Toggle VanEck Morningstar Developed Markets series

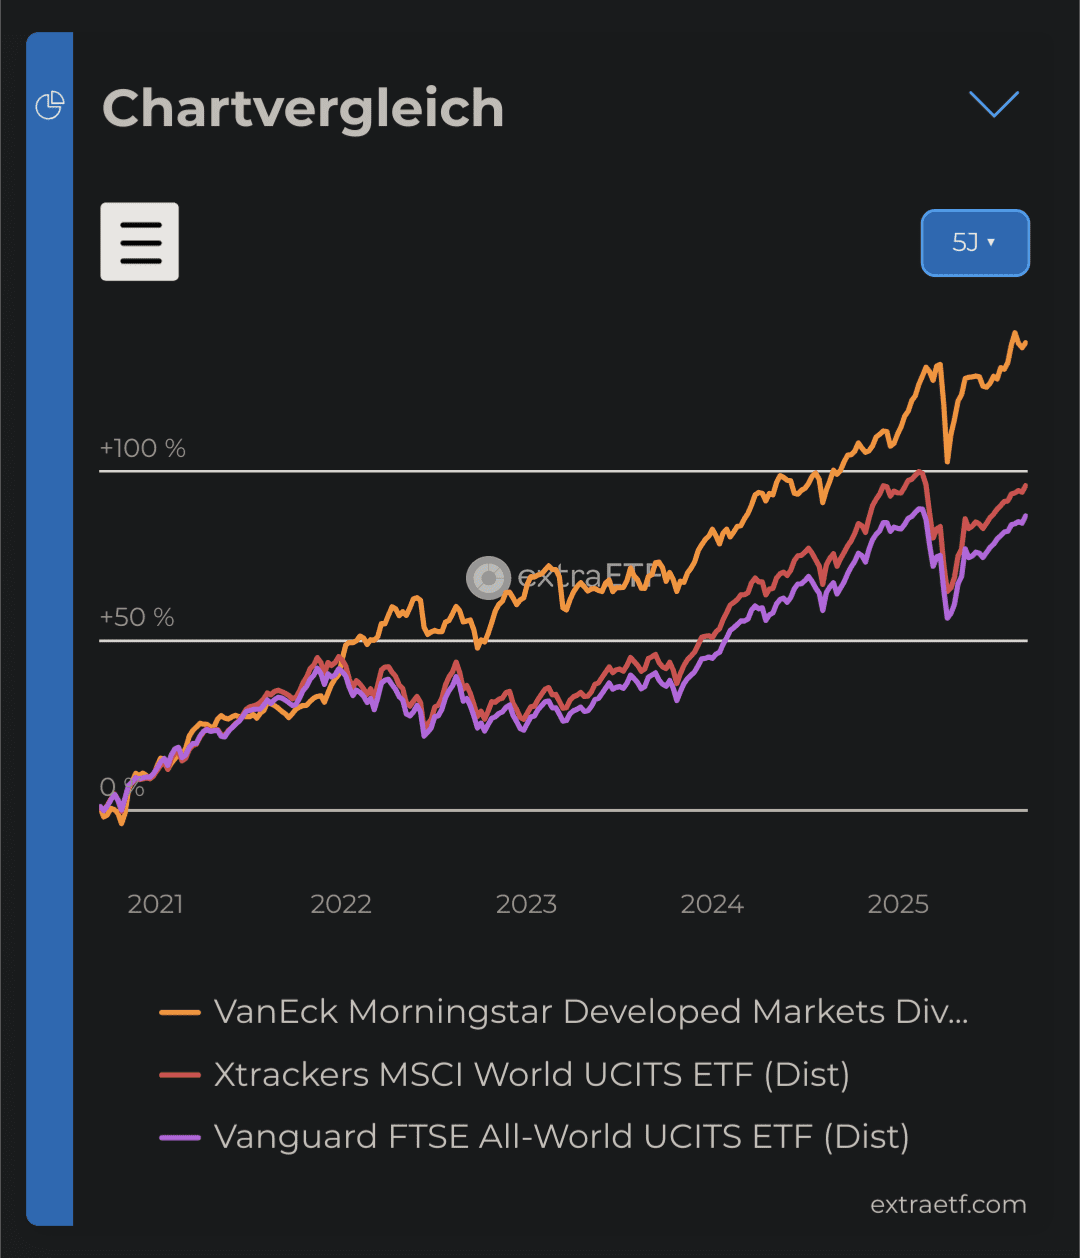590,1012
